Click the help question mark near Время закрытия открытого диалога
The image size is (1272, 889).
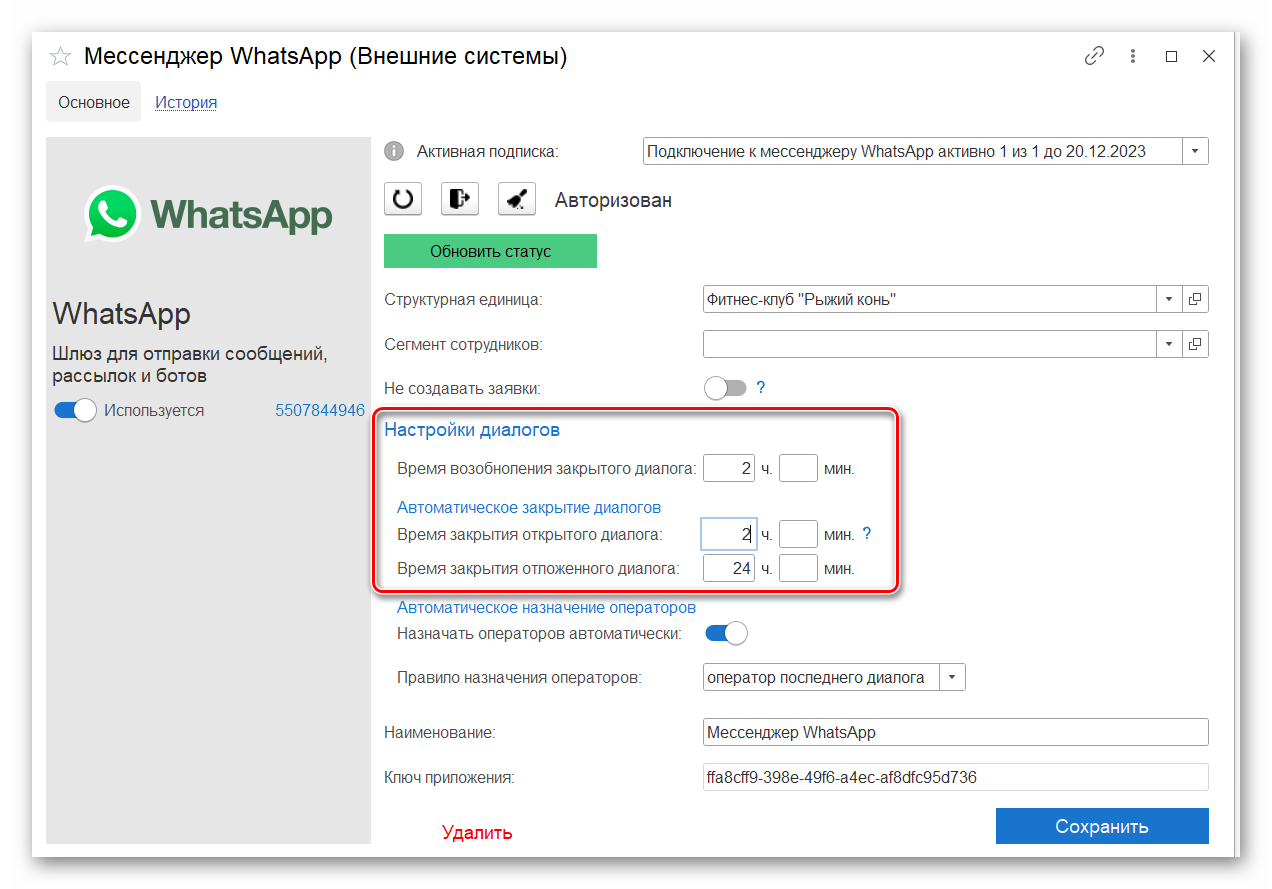tap(867, 534)
